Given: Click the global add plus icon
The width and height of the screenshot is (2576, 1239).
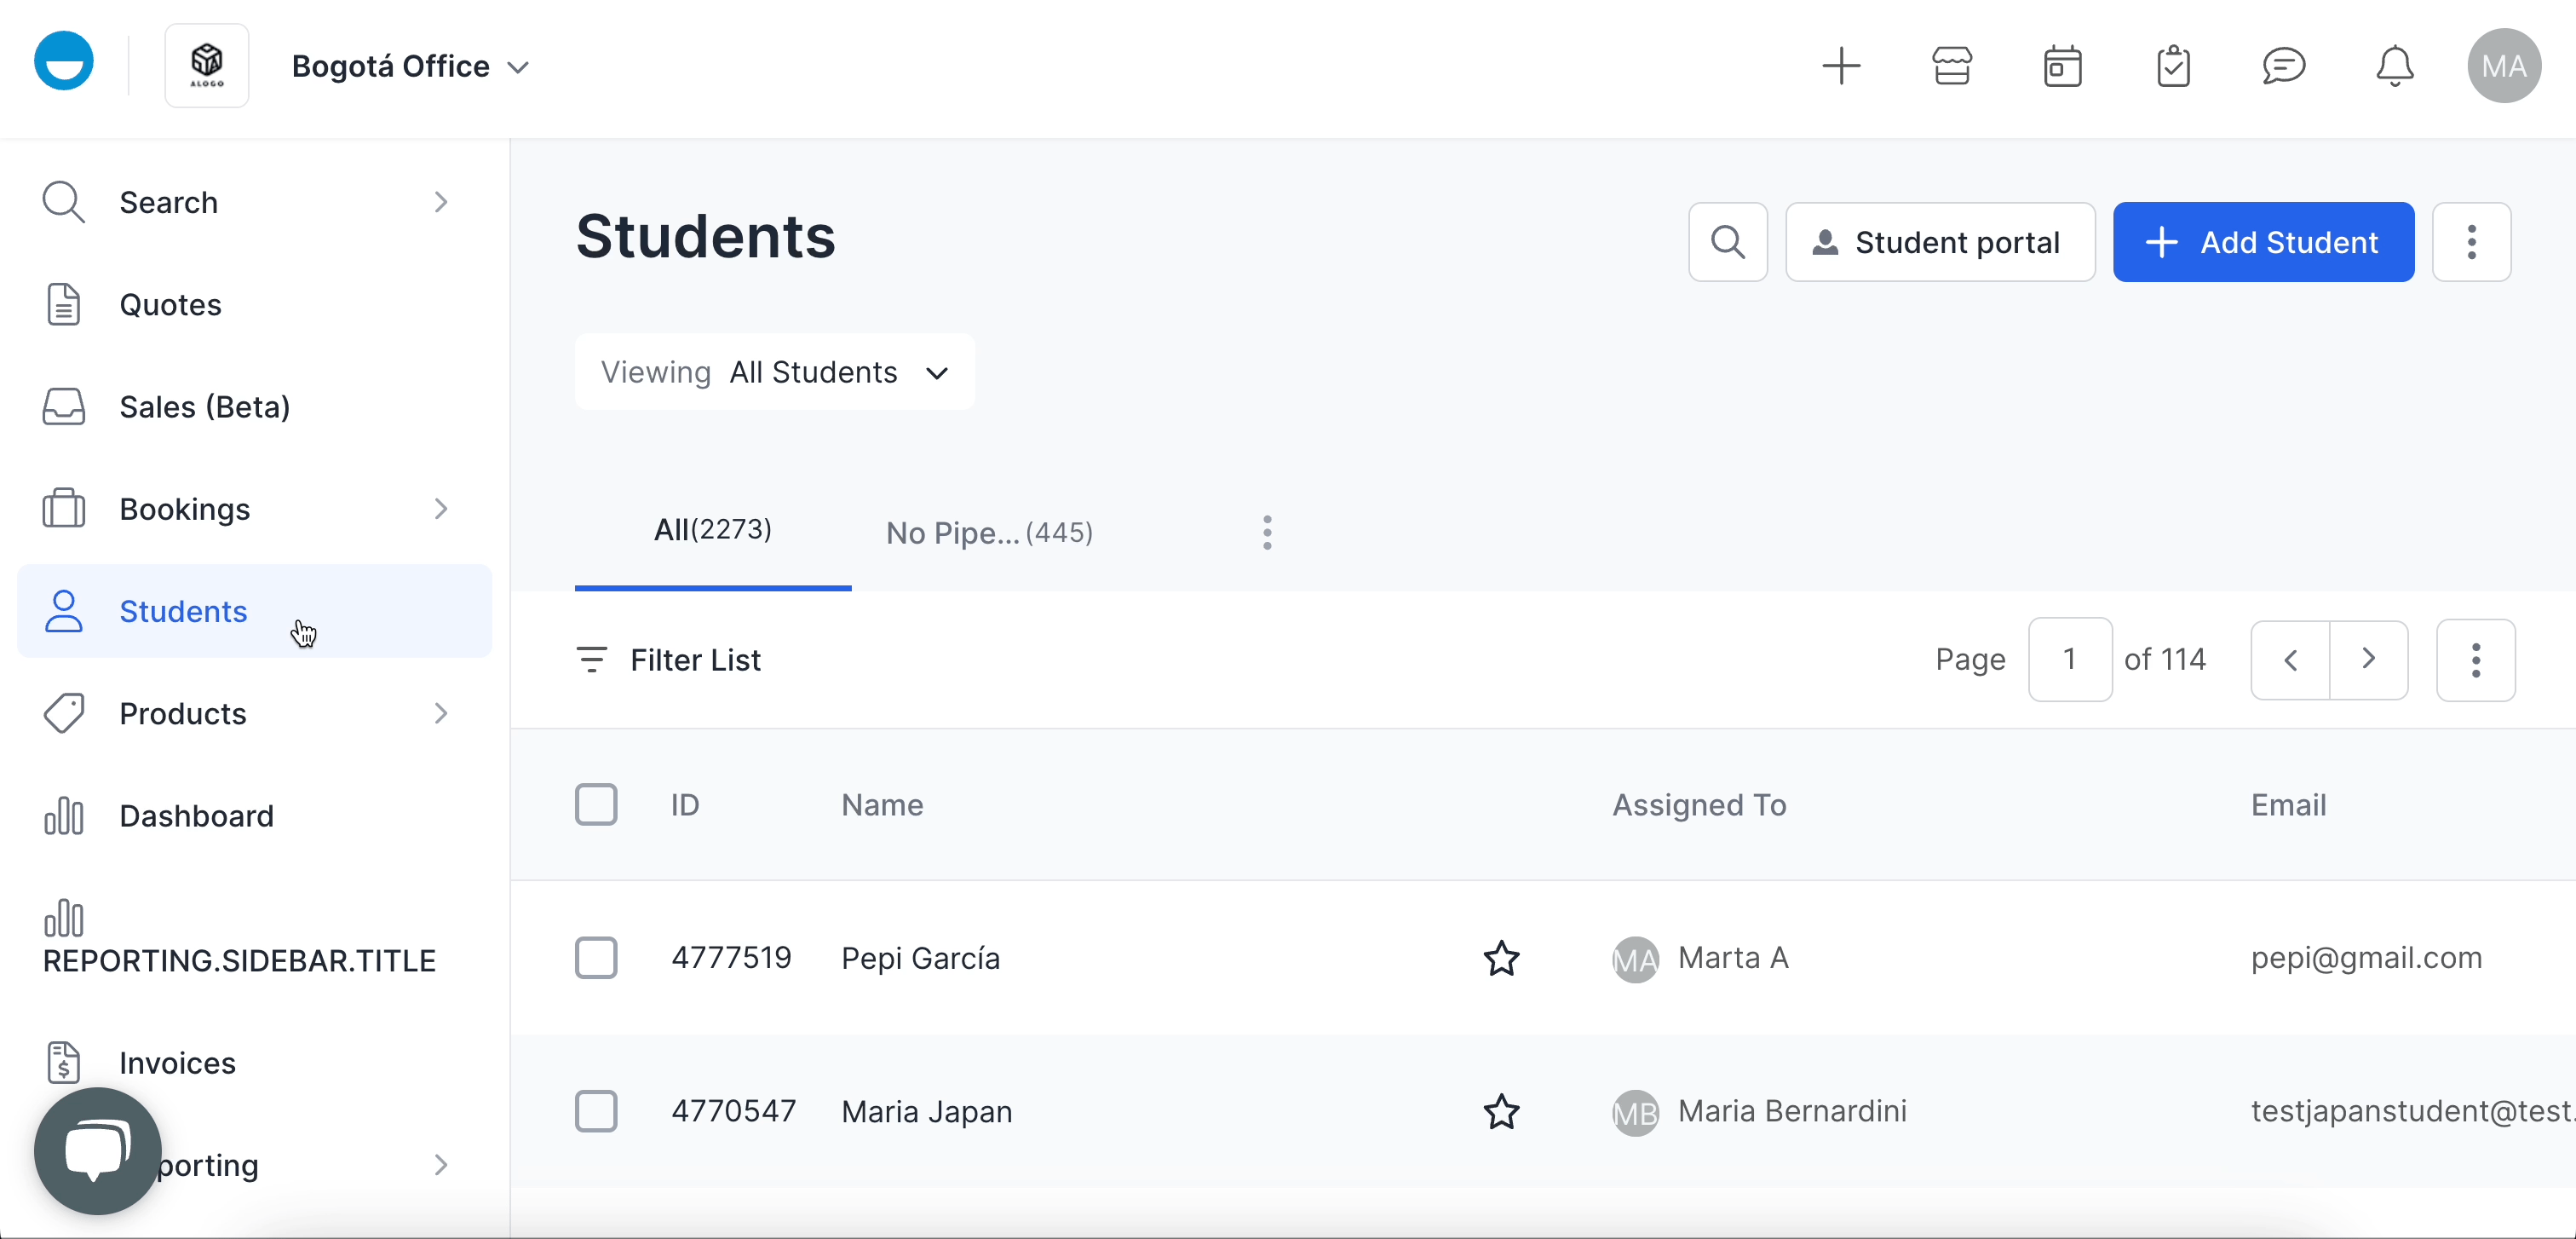Looking at the screenshot, I should 1838,66.
